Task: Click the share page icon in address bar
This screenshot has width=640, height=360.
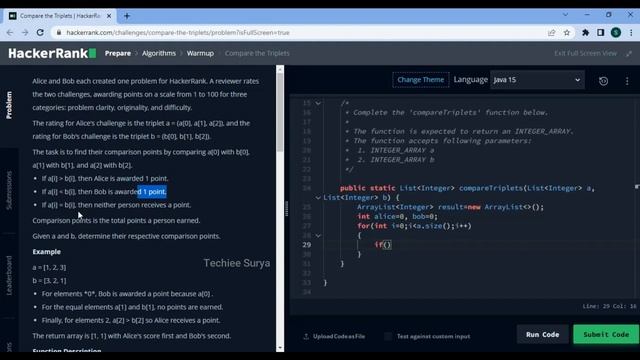Action: pos(551,33)
